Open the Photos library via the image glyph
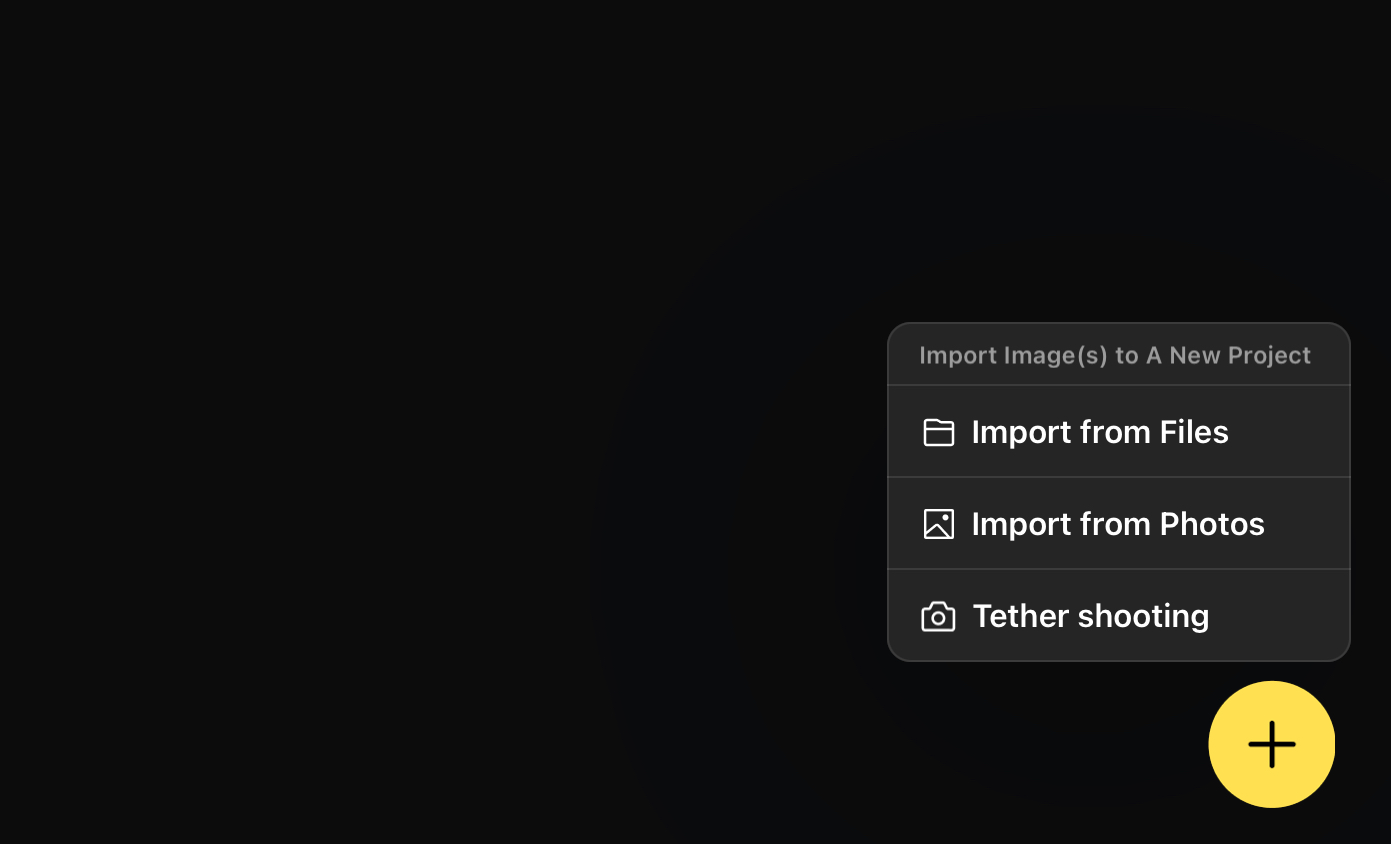The width and height of the screenshot is (1391, 844). point(938,524)
